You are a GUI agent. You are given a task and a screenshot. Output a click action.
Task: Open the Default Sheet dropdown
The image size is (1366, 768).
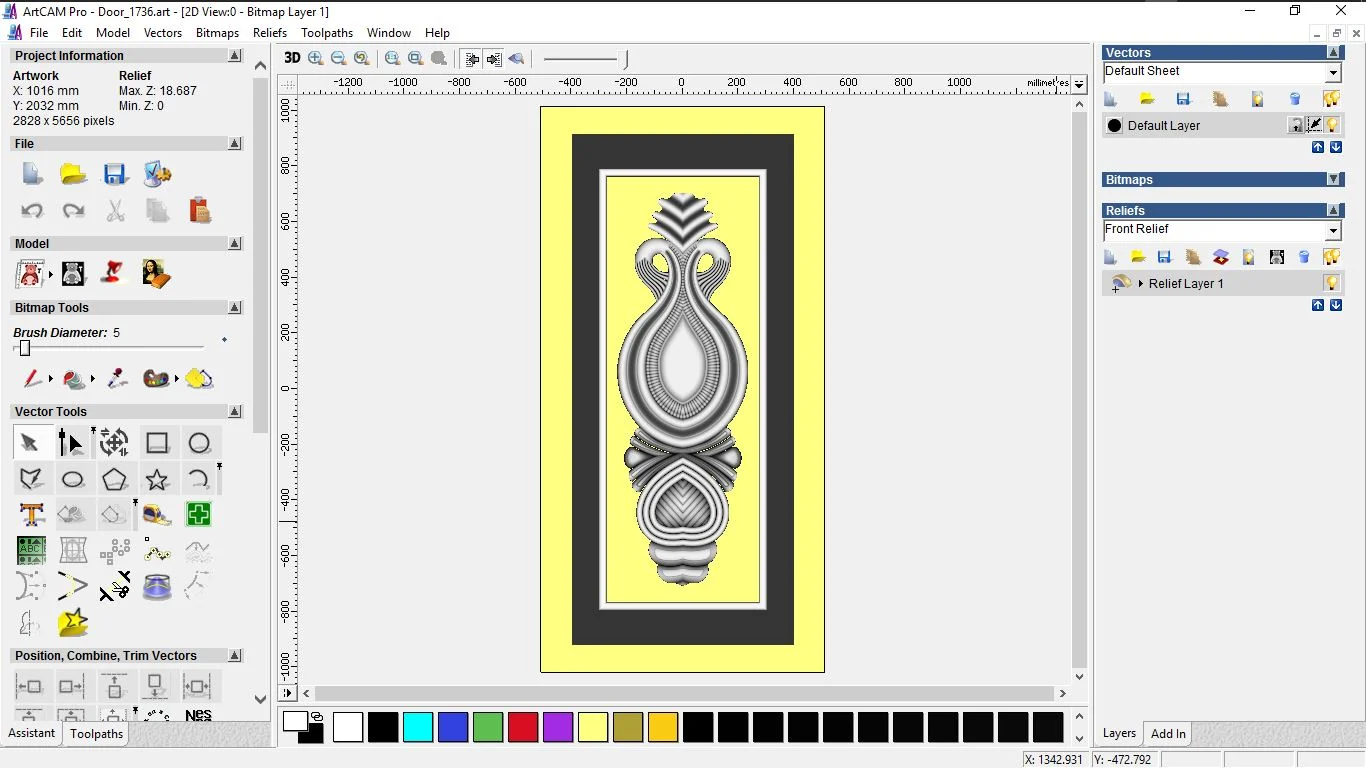pos(1333,72)
